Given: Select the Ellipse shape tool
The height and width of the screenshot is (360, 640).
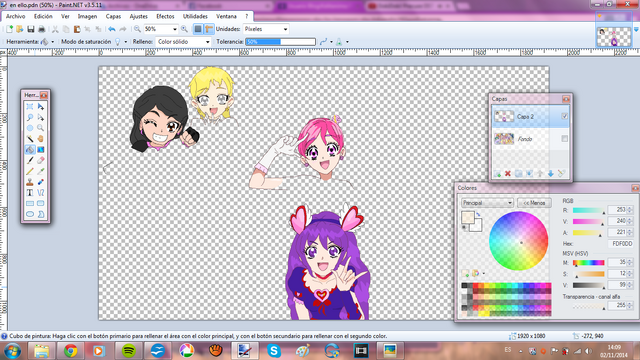Looking at the screenshot, I should (30, 214).
